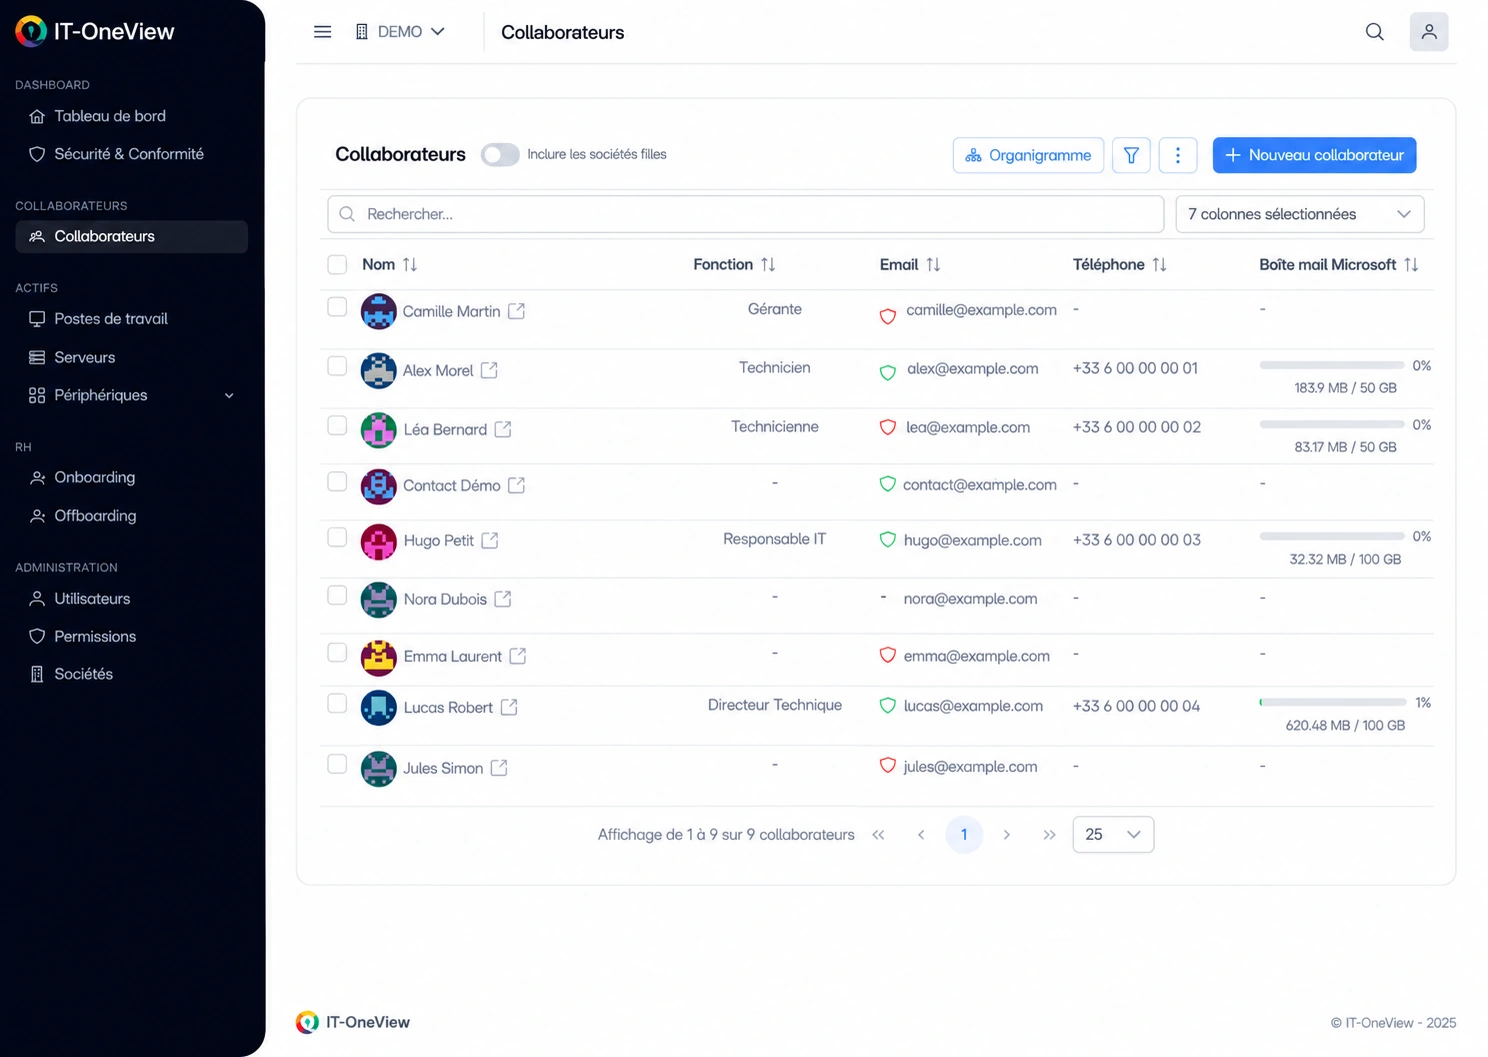This screenshot has width=1488, height=1057.
Task: Open the search magnifier in top bar
Action: tap(1375, 32)
